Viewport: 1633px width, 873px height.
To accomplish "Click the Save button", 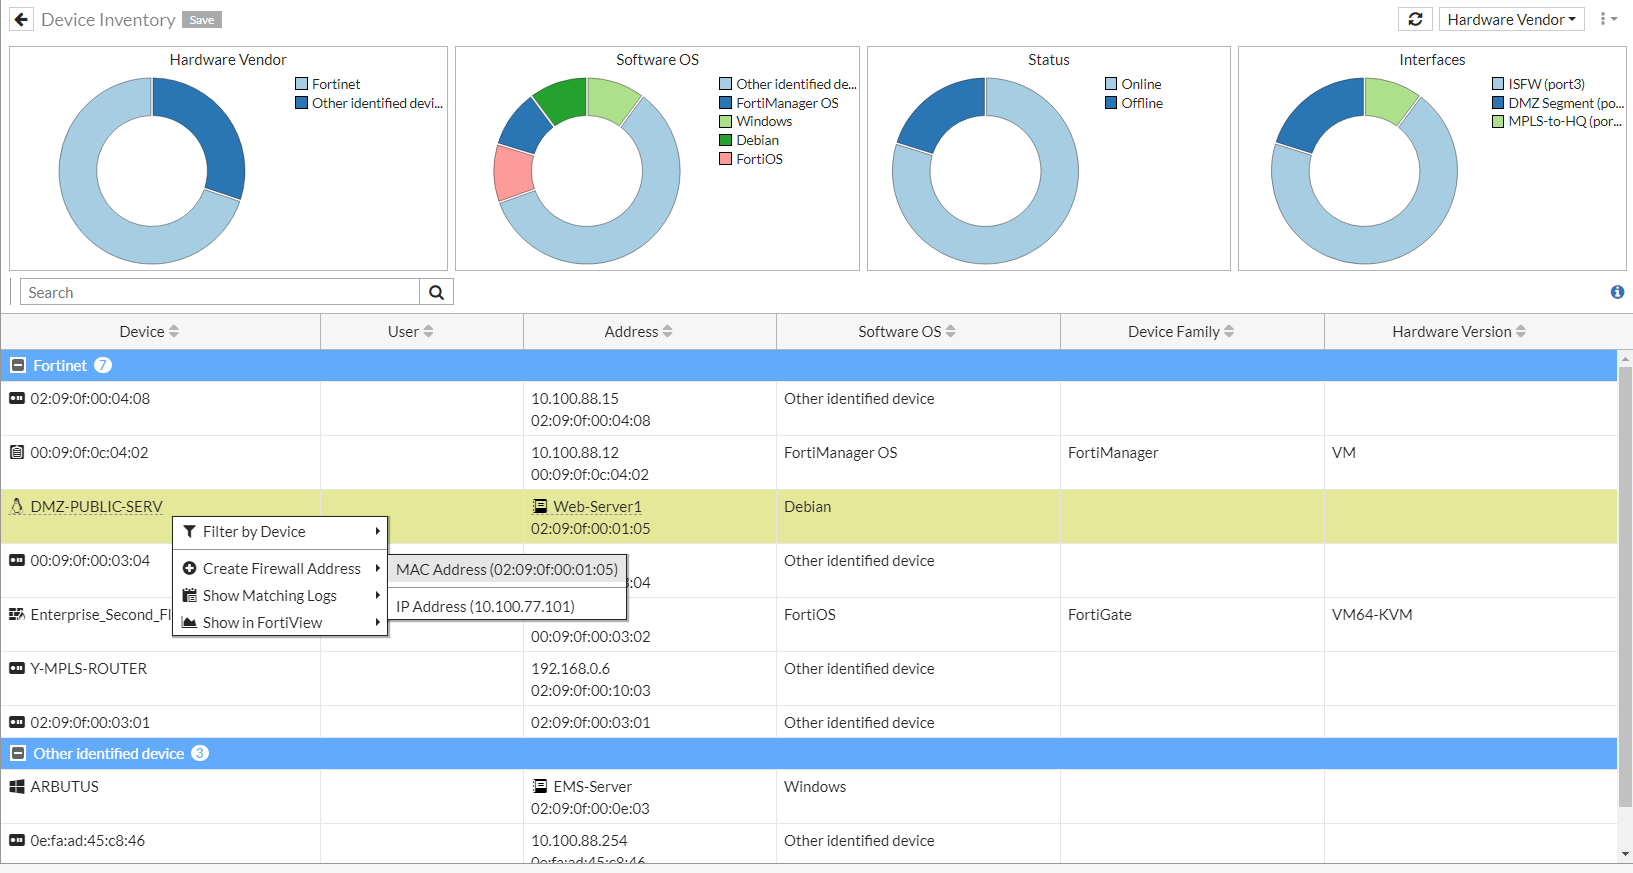I will coord(202,20).
